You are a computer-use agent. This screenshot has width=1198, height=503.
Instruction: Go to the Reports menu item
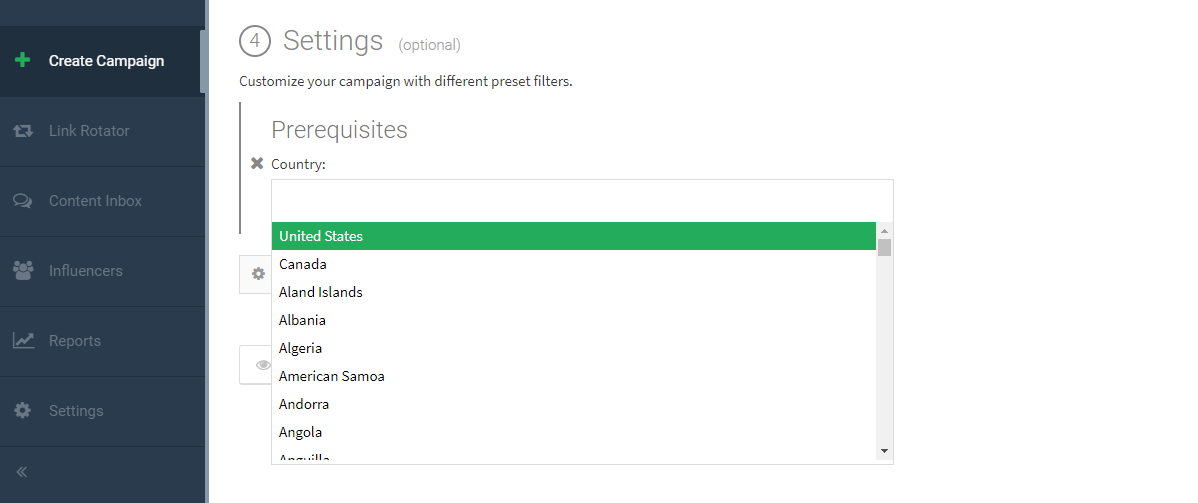point(75,341)
